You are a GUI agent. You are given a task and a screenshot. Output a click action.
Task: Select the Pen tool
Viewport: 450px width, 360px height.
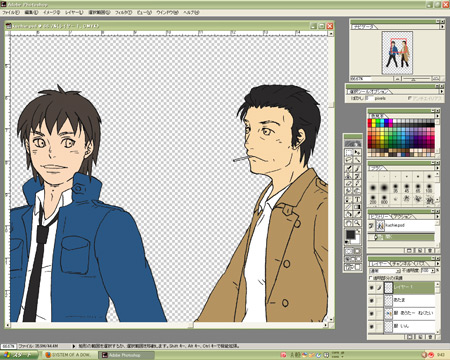(348, 199)
